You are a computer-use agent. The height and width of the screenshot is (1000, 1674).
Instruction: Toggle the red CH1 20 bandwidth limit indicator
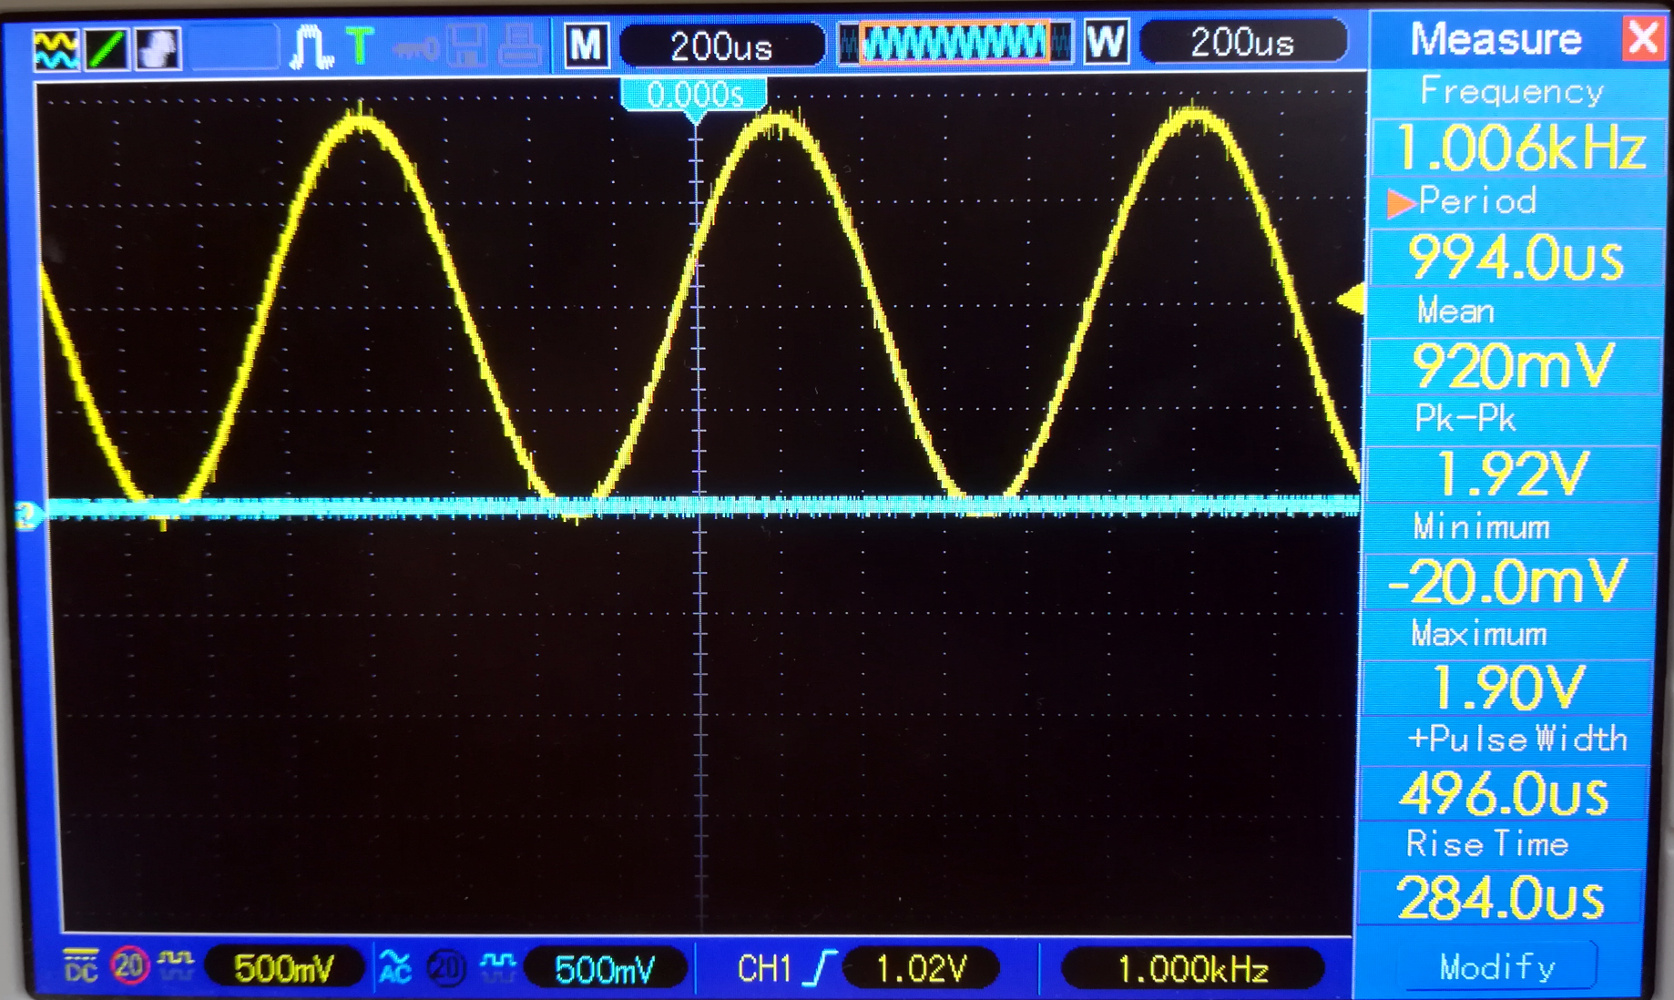click(x=128, y=966)
